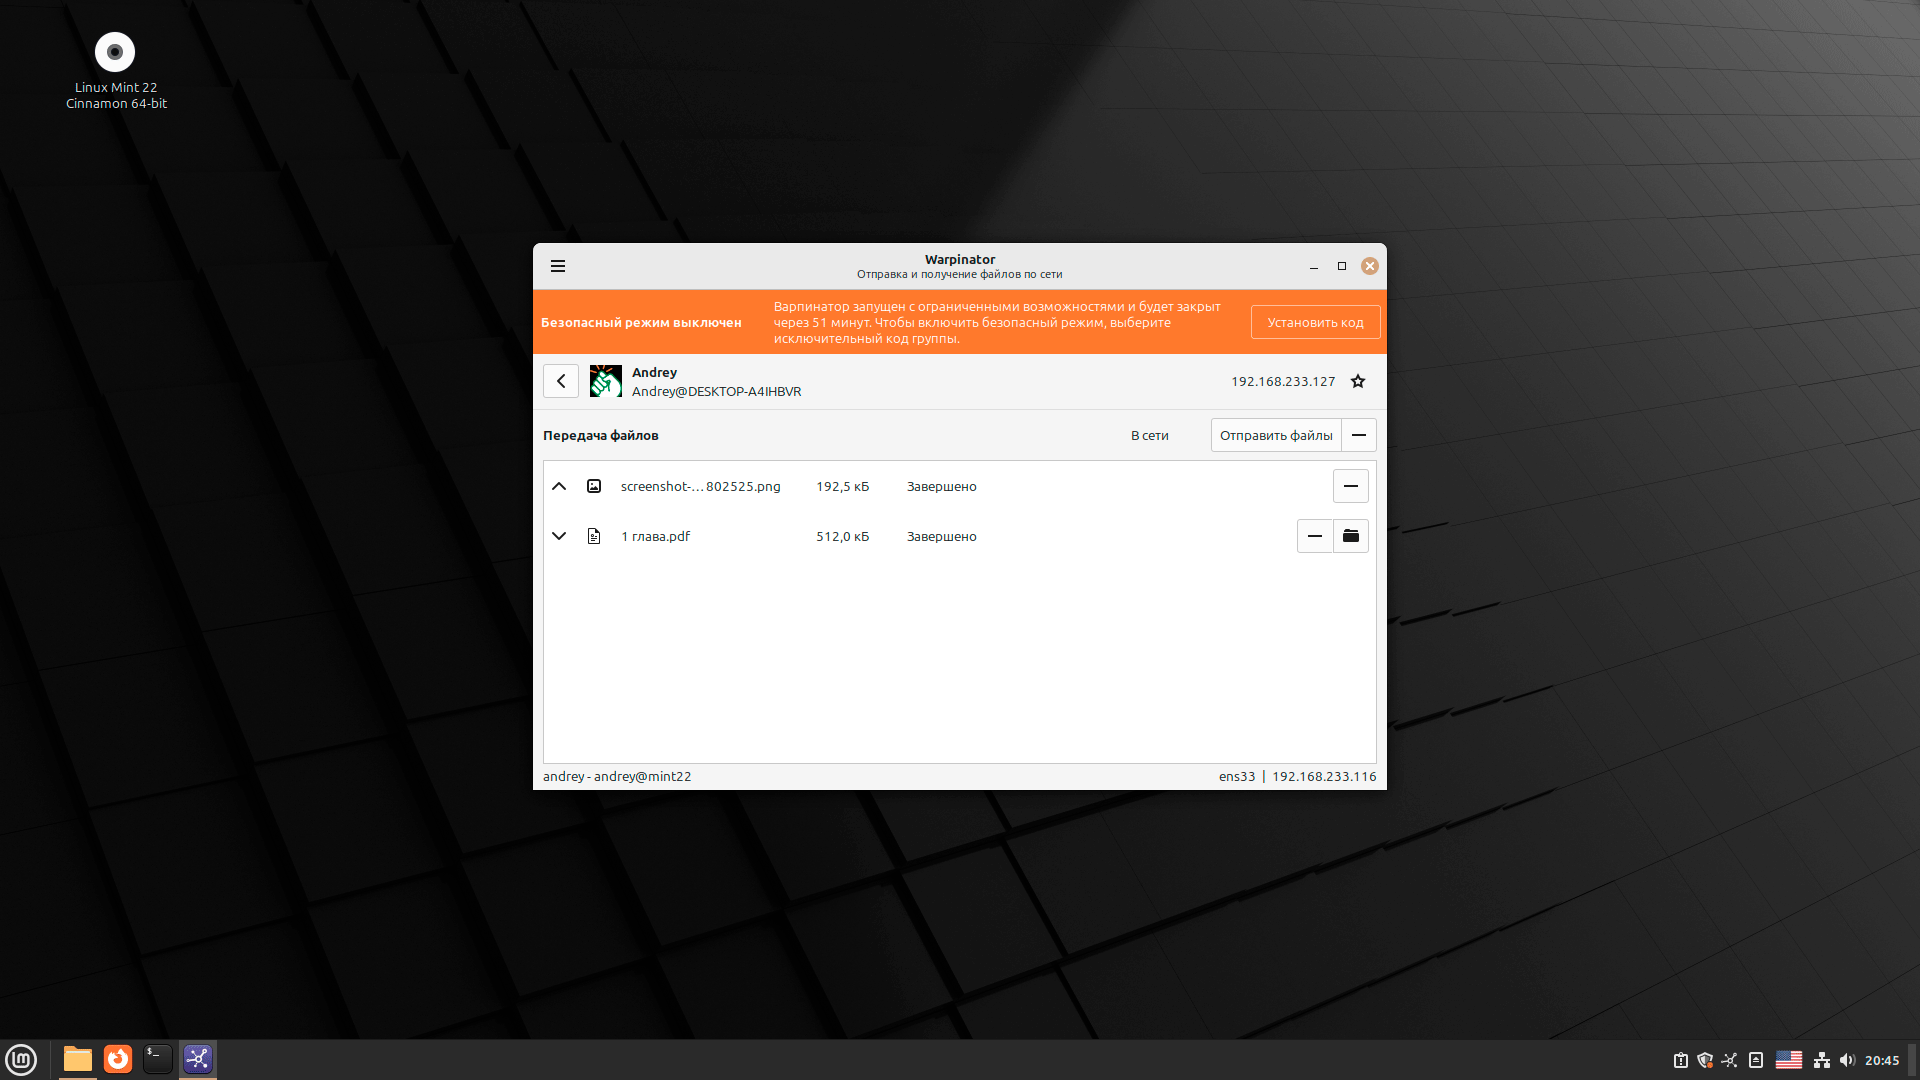Expand the 1 глава.pdf transfer row
1920x1080 pixels.
click(559, 536)
